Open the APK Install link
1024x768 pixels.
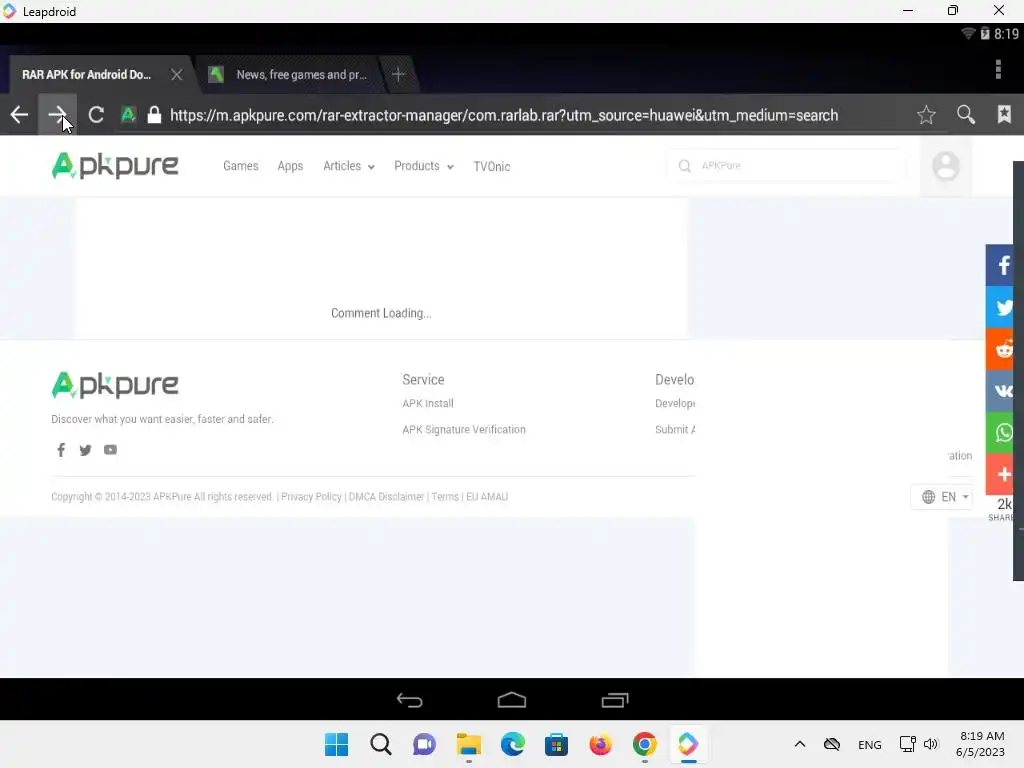[428, 404]
